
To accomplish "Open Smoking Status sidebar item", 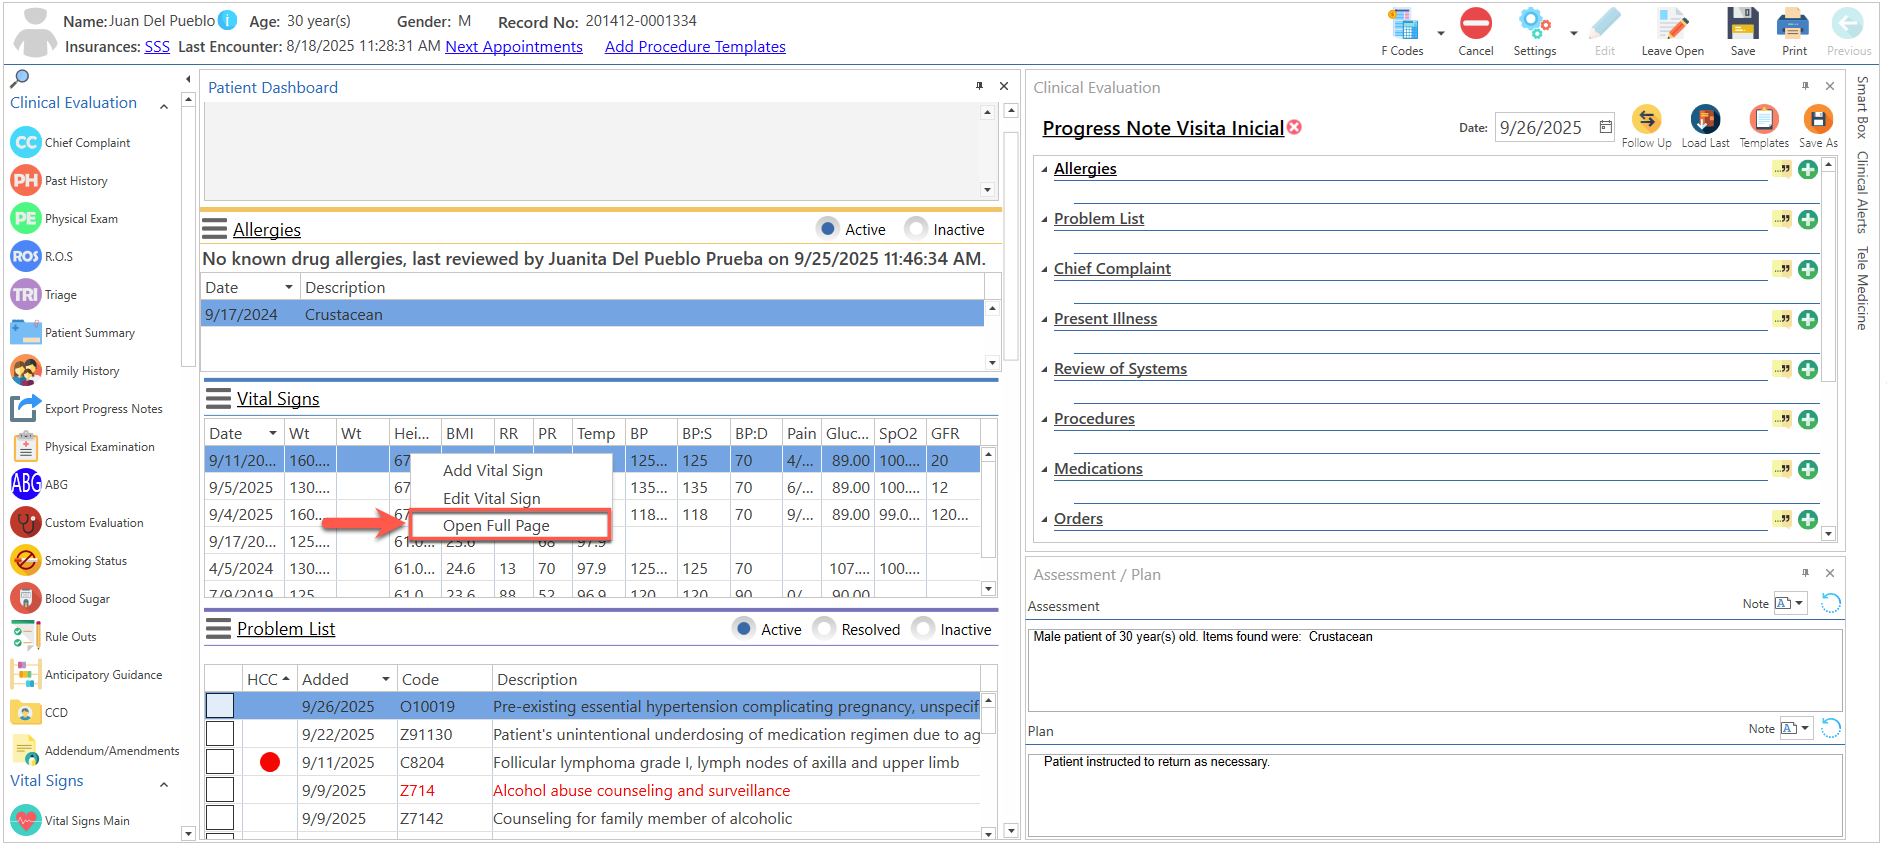I will click(70, 561).
